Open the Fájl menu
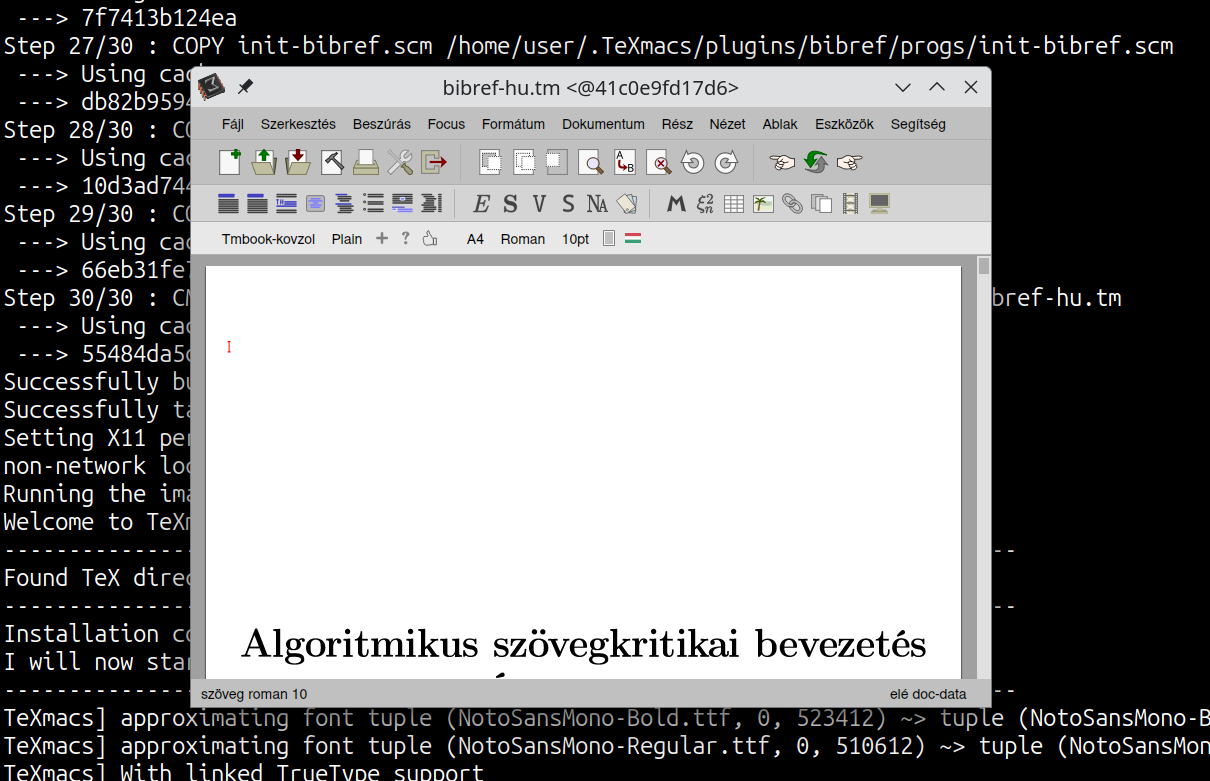The image size is (1210, 781). [232, 124]
